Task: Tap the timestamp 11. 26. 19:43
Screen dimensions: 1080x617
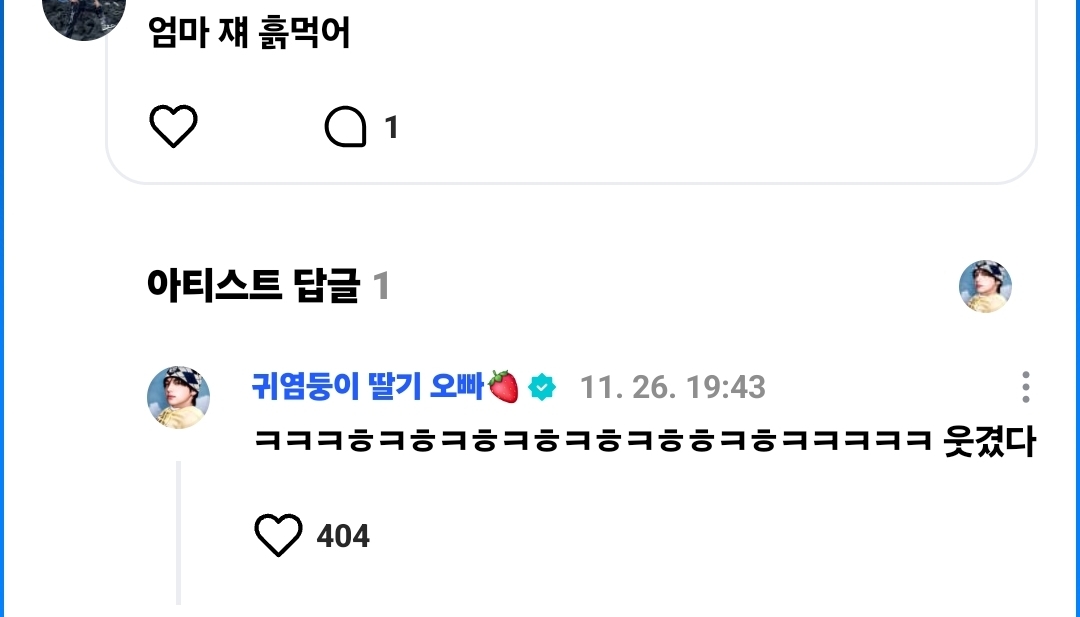Action: pyautogui.click(x=672, y=387)
